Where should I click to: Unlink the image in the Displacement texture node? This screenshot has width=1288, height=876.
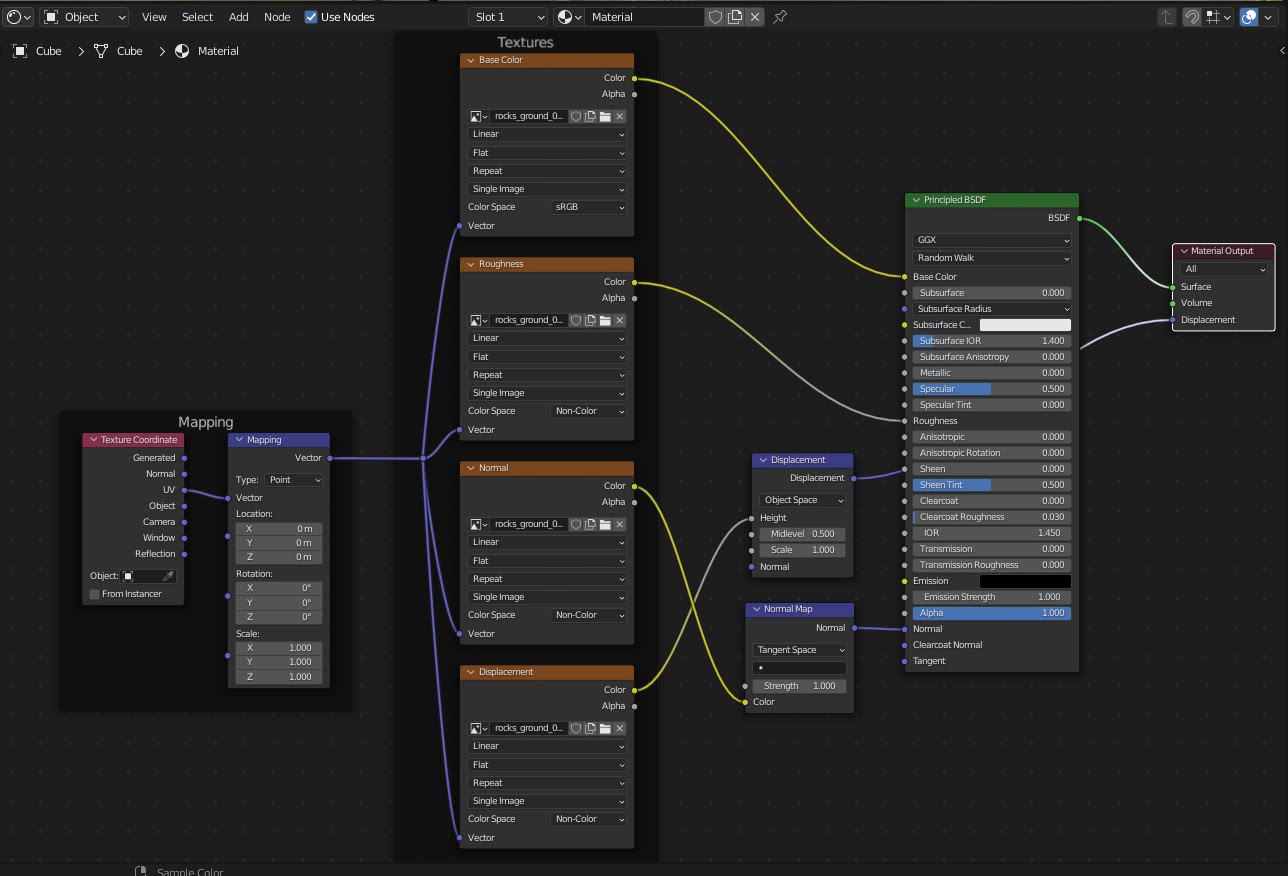click(620, 728)
